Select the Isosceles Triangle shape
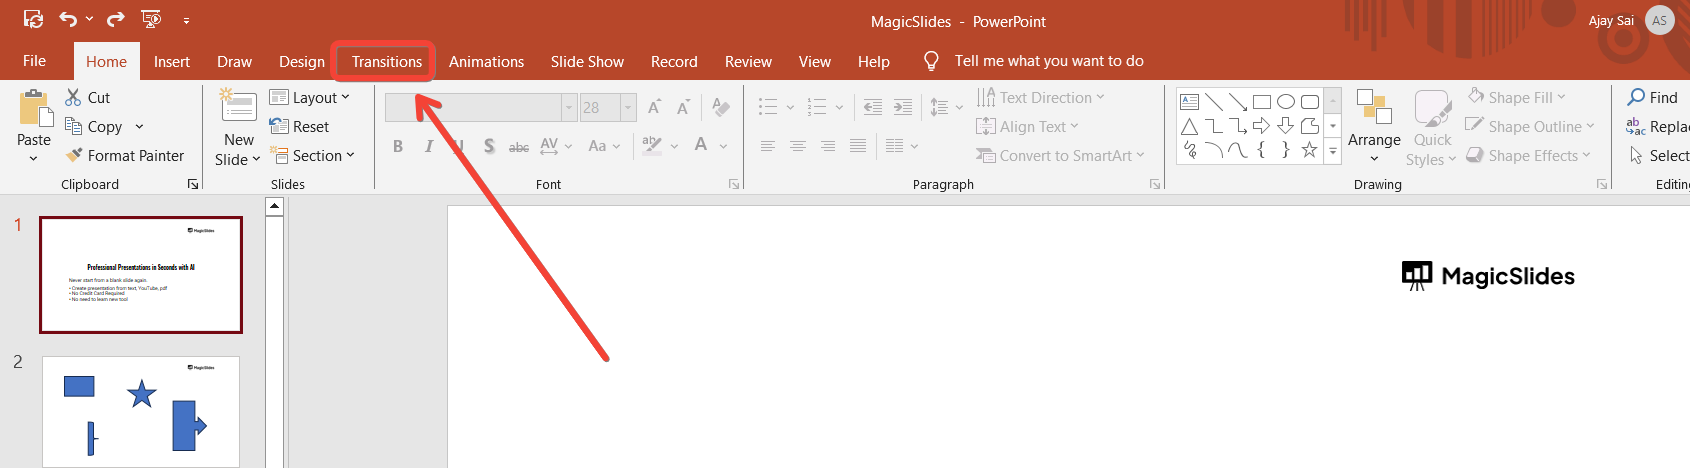The image size is (1690, 468). click(1189, 126)
